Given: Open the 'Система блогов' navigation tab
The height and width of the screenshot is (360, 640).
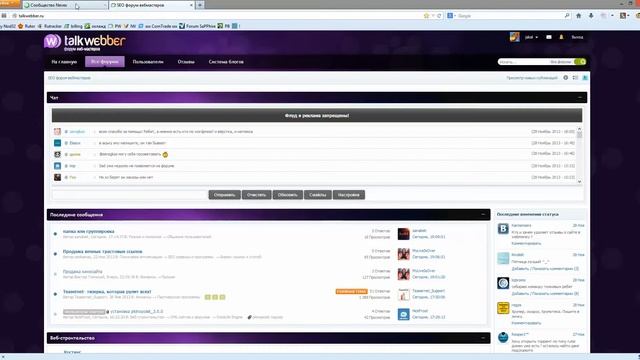Looking at the screenshot, I should 226,62.
